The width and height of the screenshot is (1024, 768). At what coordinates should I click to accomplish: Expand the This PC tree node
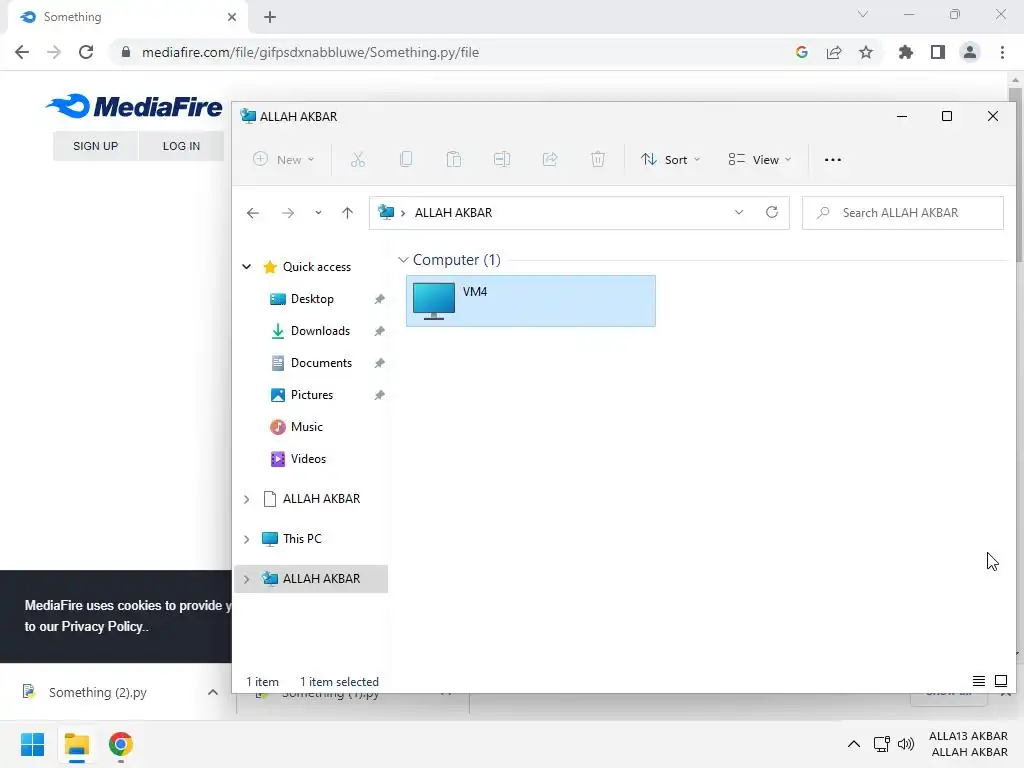247,539
